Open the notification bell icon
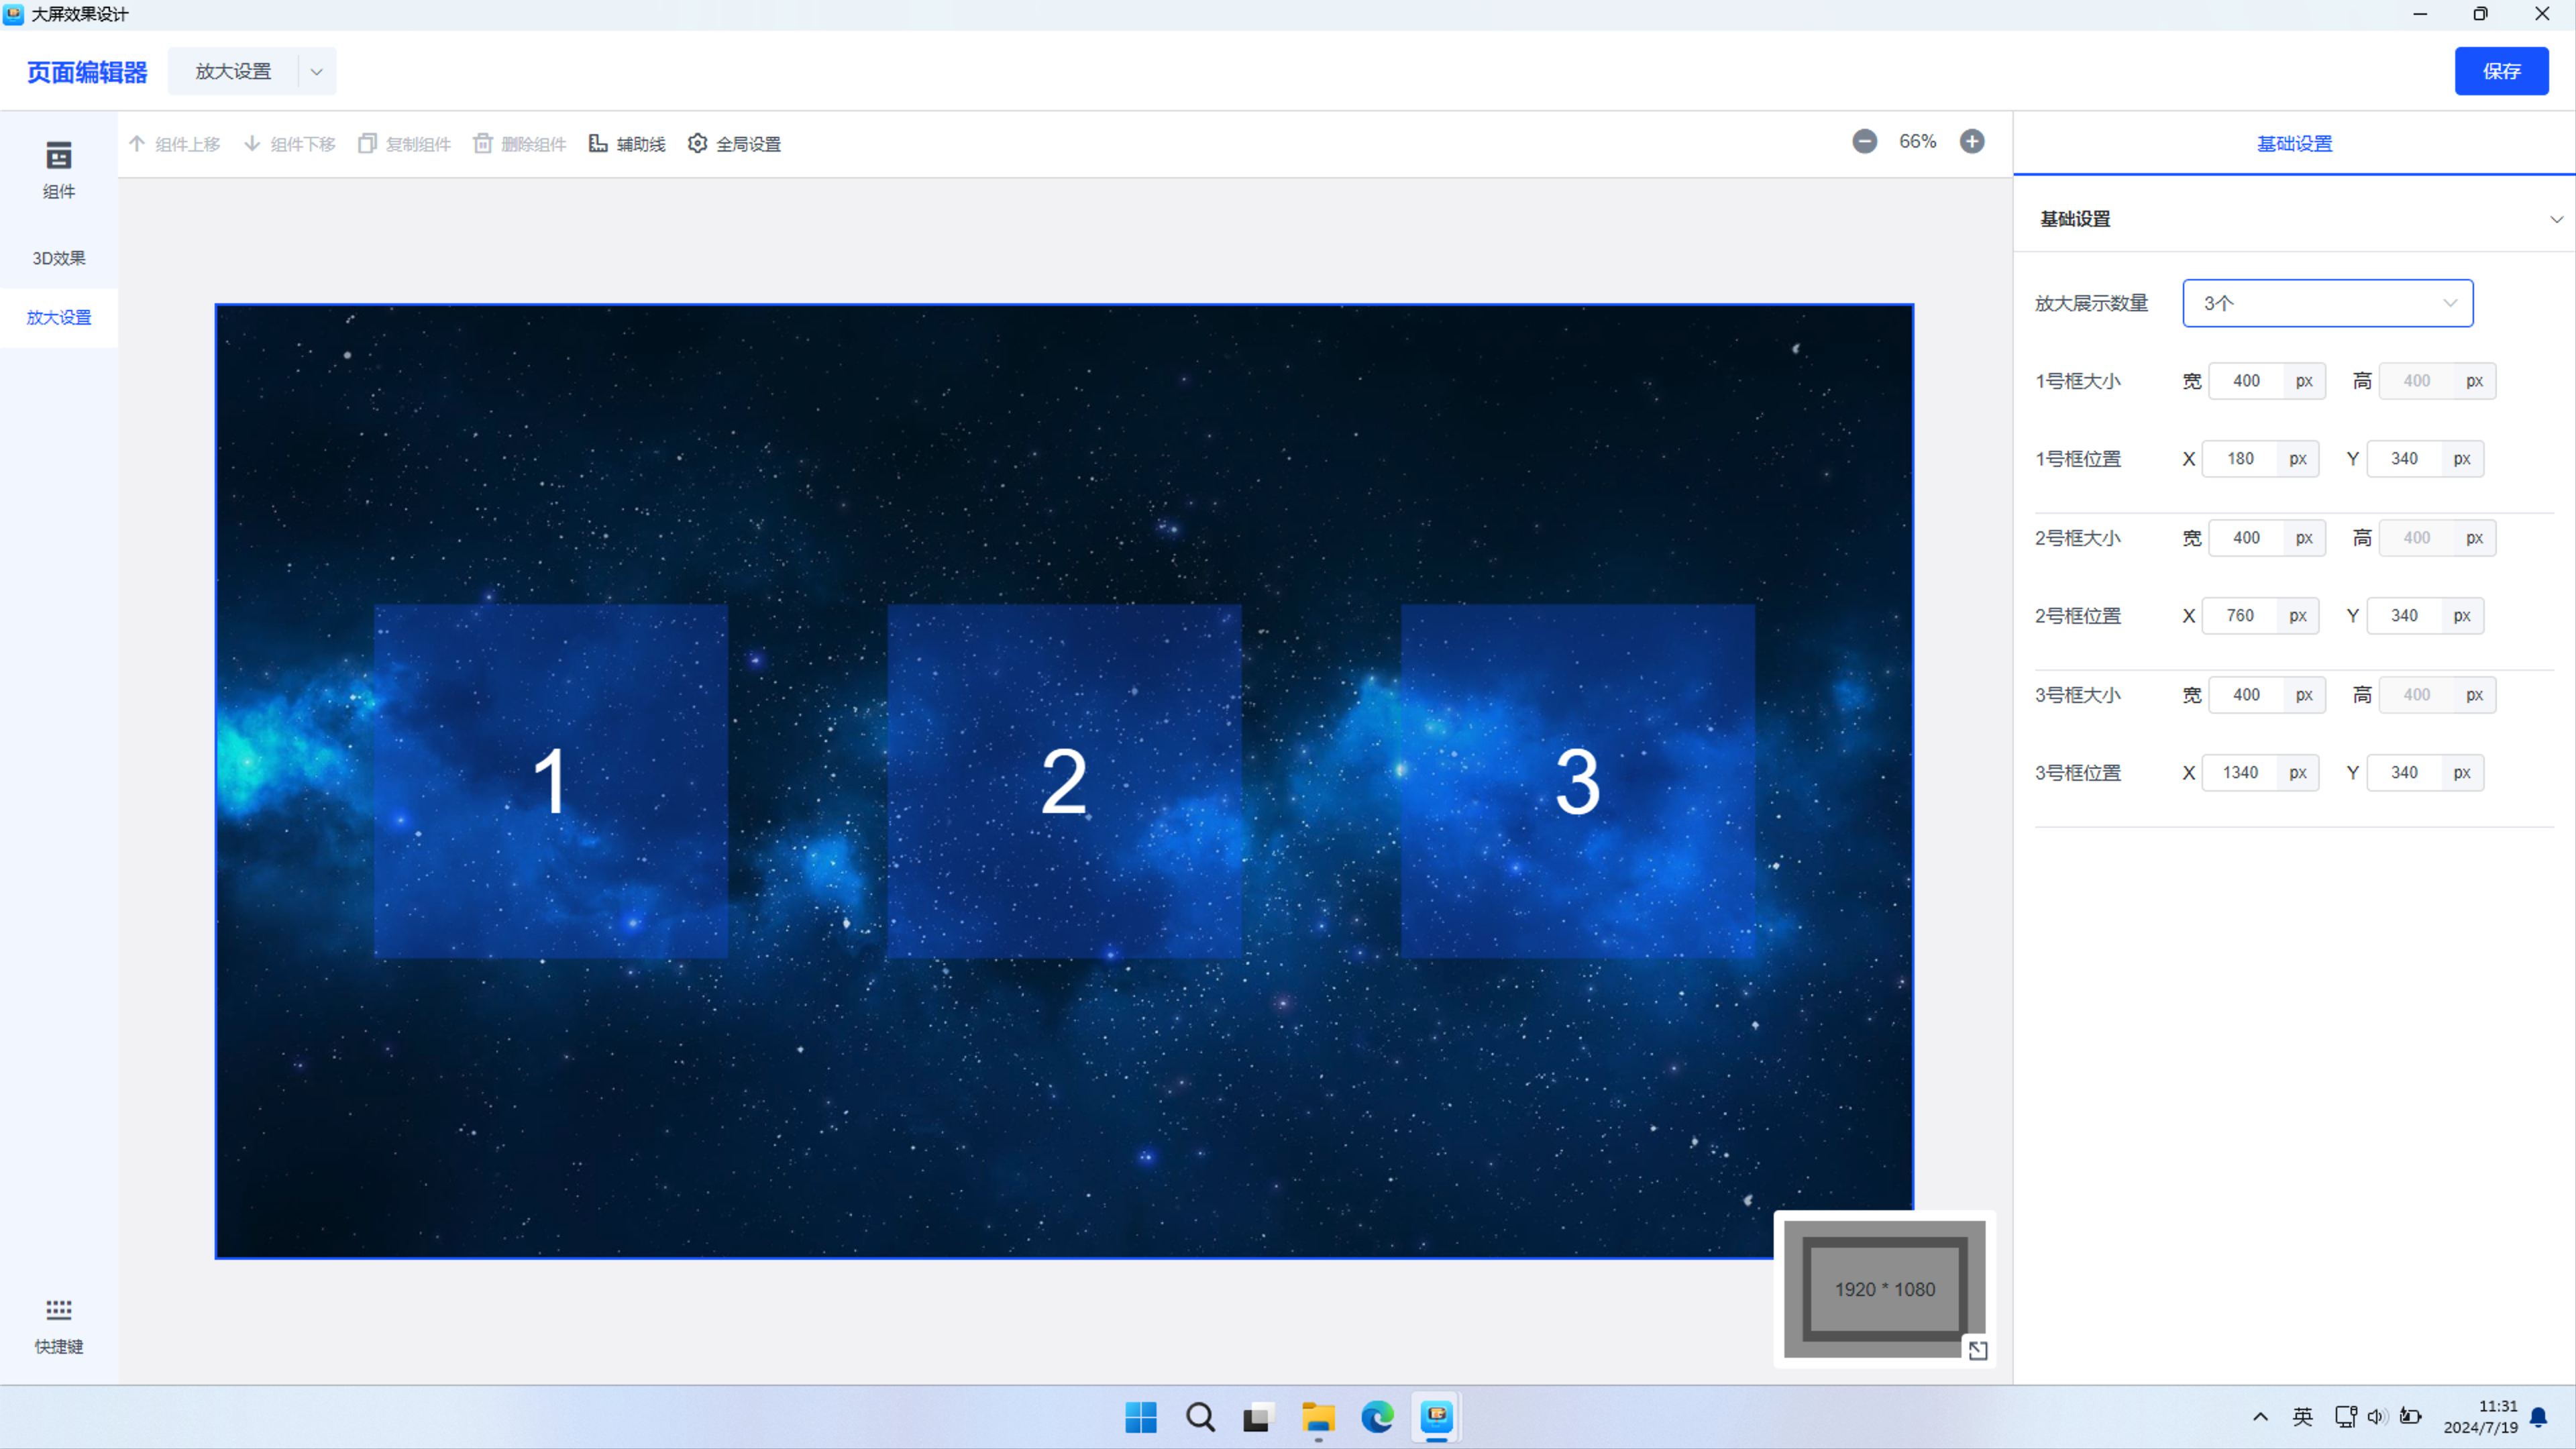The width and height of the screenshot is (2576, 1449). pyautogui.click(x=2538, y=1417)
